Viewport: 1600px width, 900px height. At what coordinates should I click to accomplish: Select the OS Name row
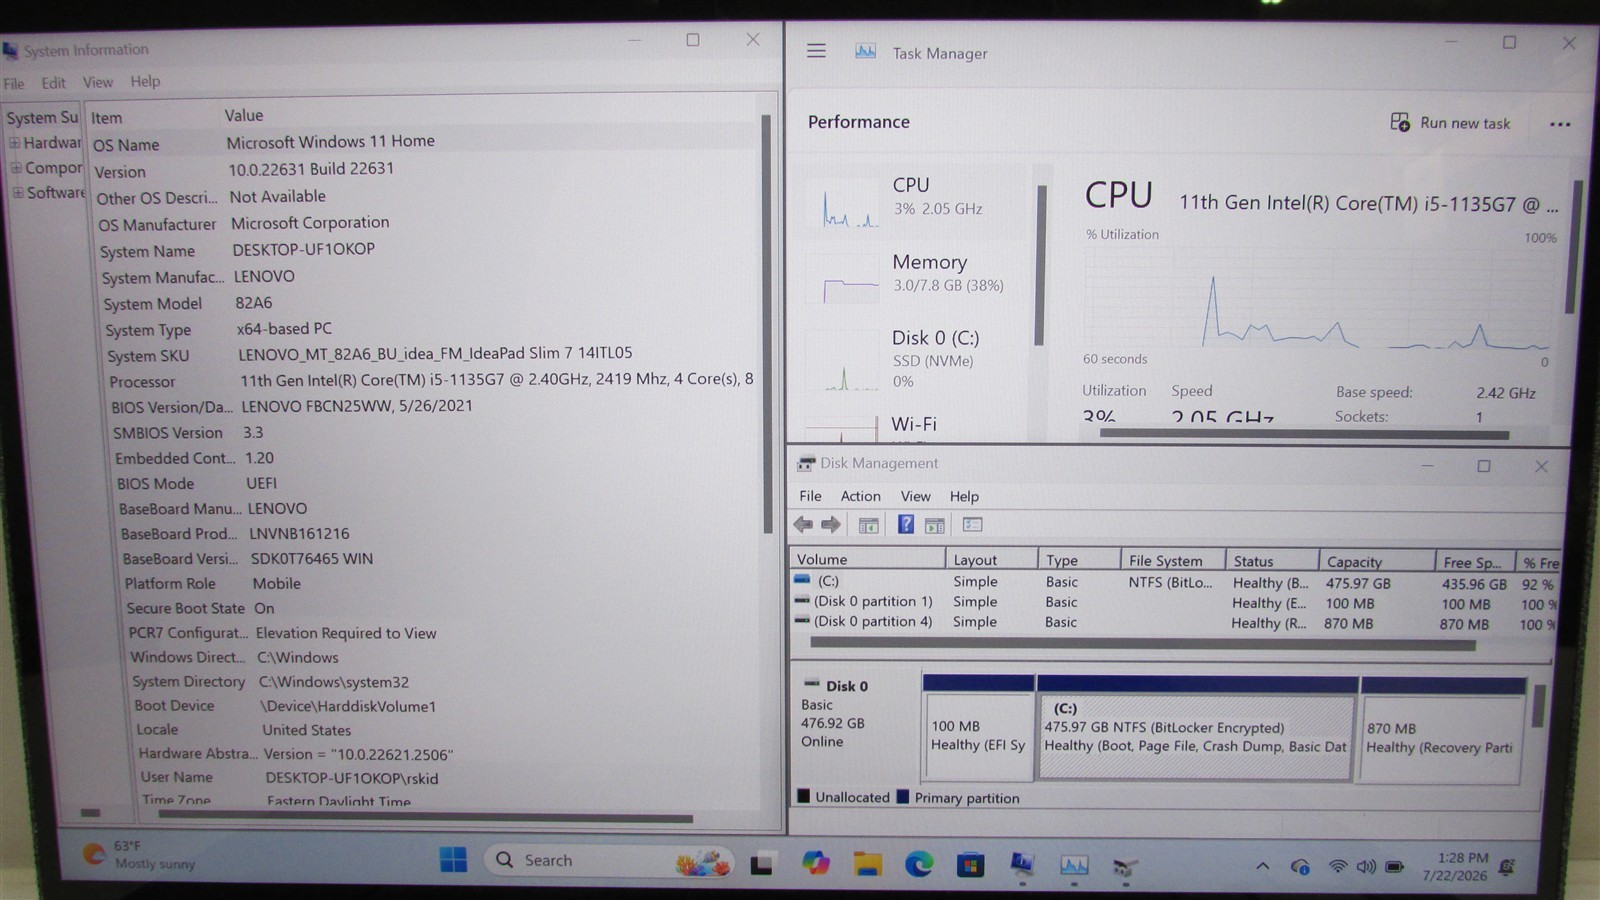click(x=424, y=143)
